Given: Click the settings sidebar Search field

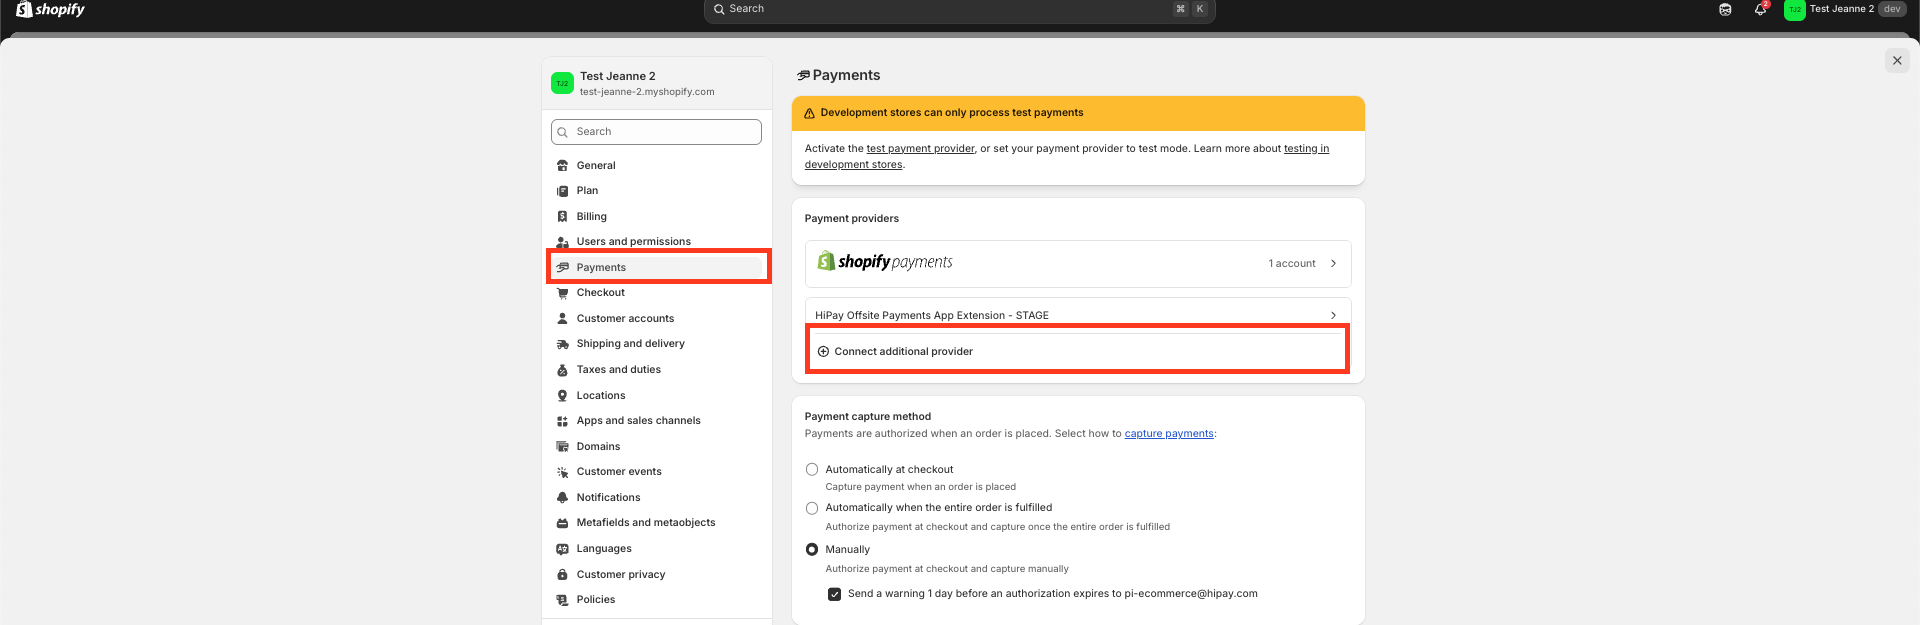Looking at the screenshot, I should coord(656,132).
